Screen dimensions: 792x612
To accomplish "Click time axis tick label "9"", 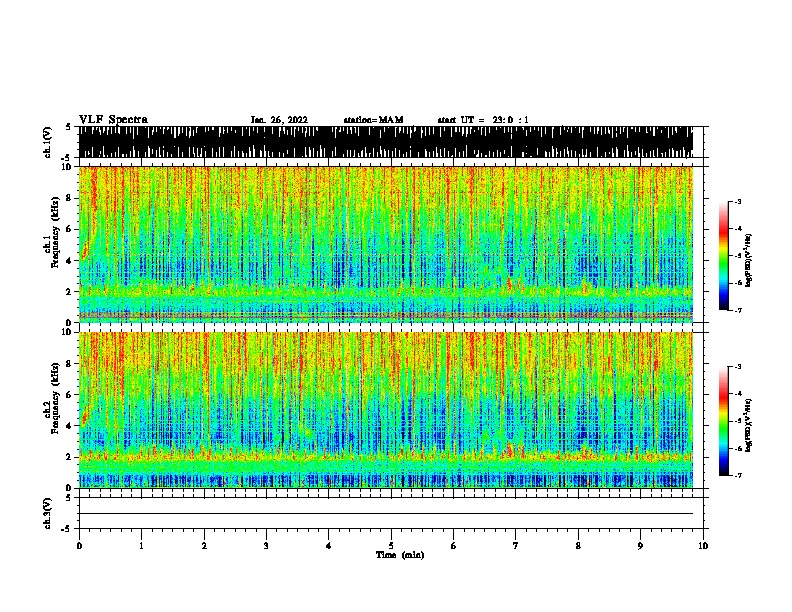I will (x=640, y=546).
